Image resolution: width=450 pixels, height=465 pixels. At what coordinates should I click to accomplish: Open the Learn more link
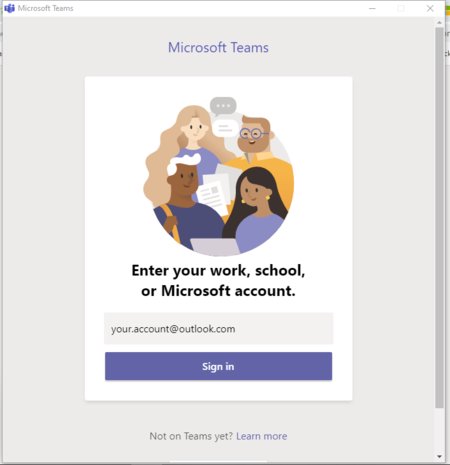[262, 436]
